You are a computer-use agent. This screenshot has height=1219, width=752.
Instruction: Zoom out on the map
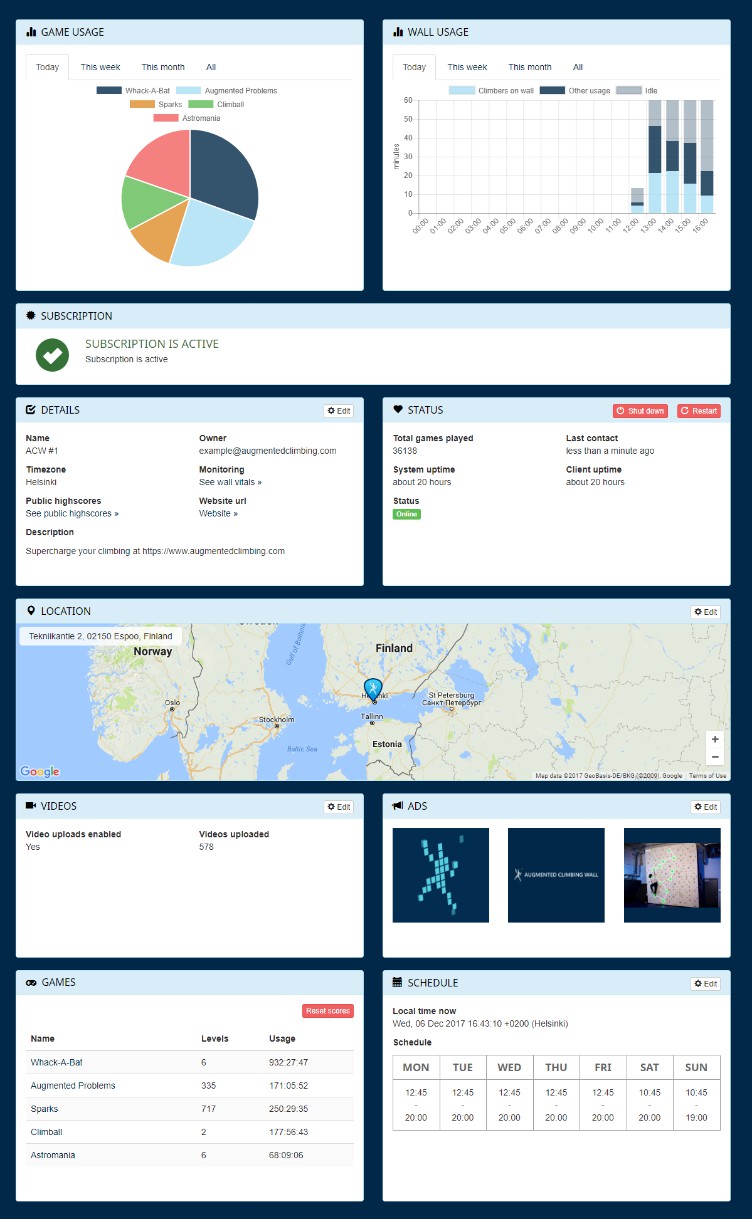[714, 758]
